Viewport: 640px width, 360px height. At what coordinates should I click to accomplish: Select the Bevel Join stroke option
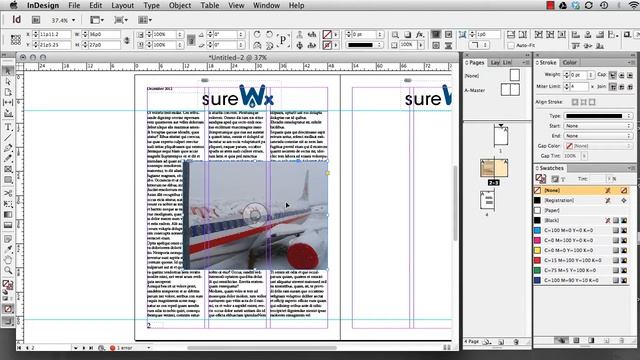point(630,87)
